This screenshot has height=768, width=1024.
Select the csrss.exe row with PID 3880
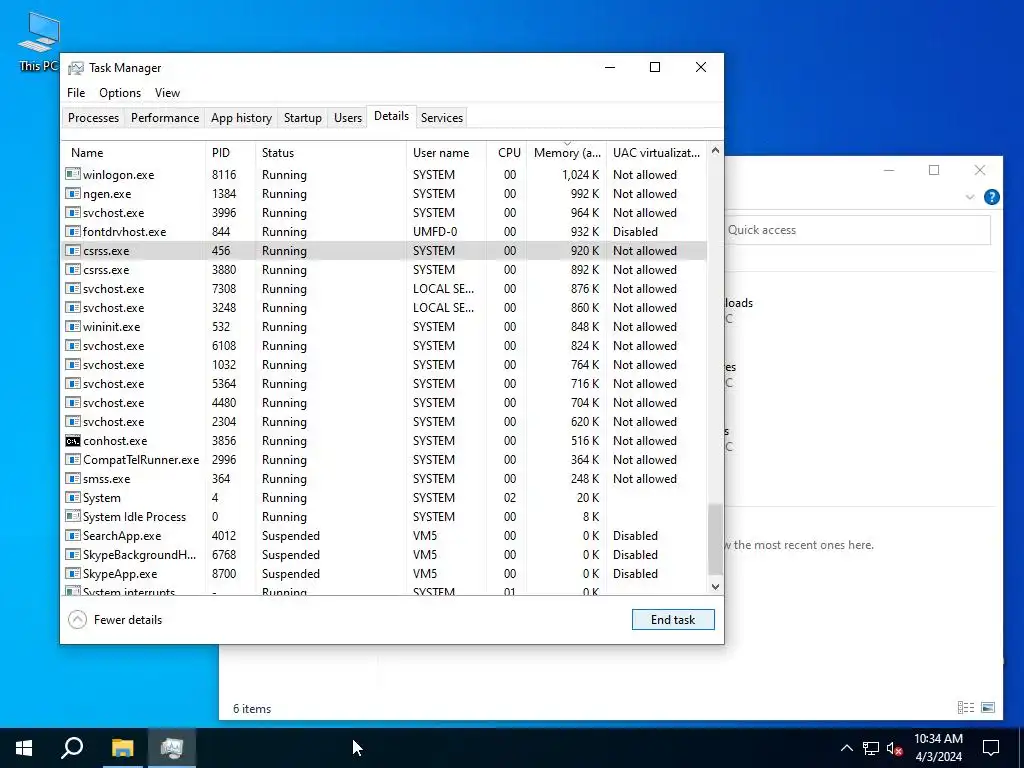coord(385,270)
